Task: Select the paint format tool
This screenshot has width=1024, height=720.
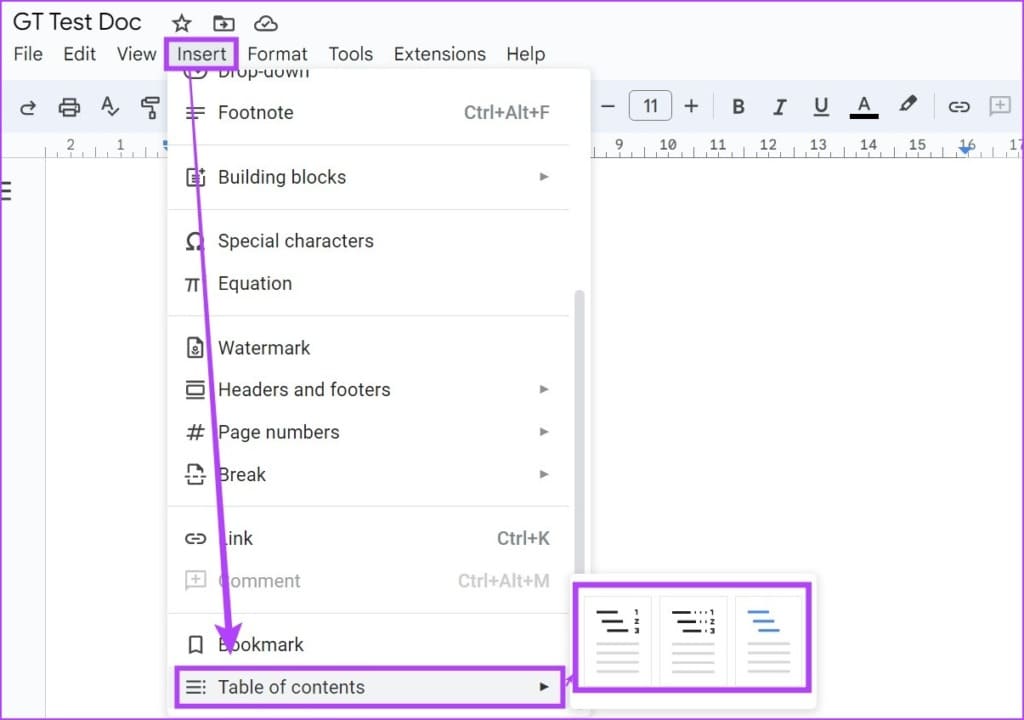Action: coord(150,107)
